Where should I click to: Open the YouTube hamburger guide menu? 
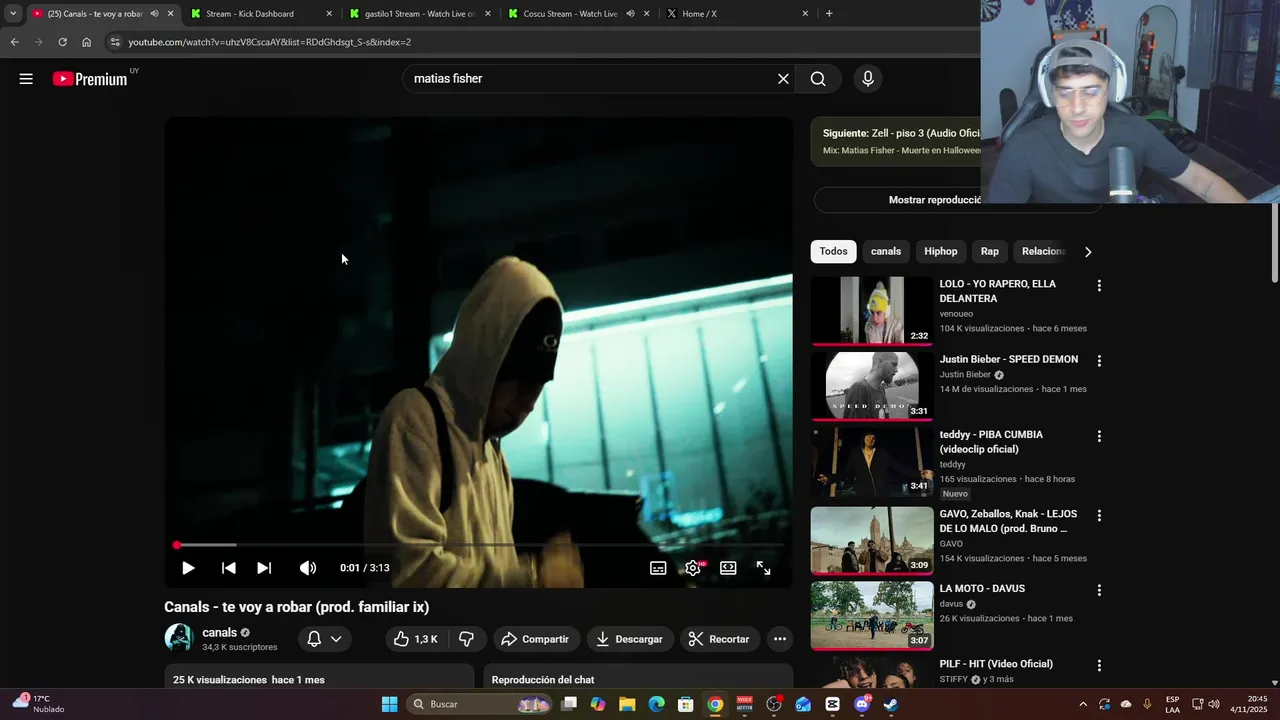coord(26,79)
